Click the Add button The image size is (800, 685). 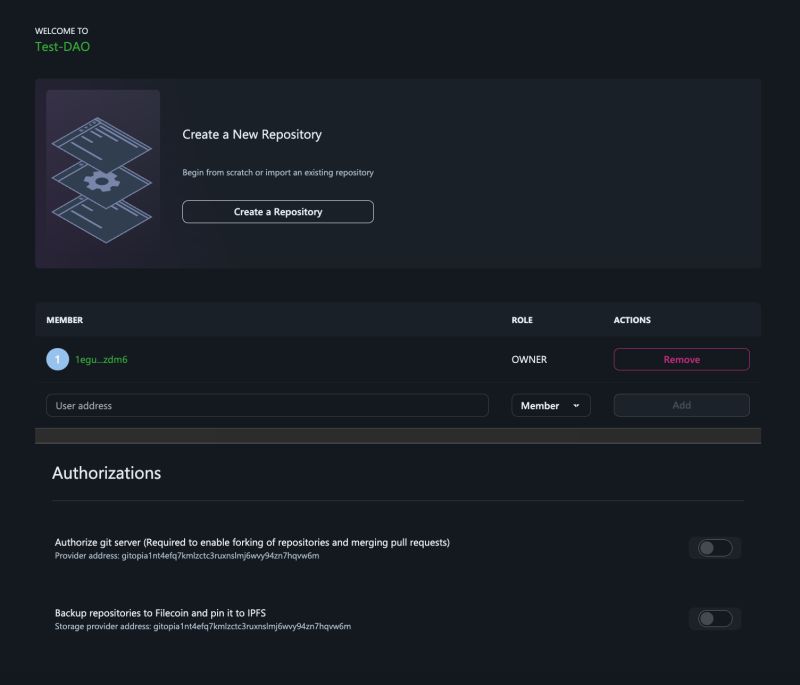[681, 405]
